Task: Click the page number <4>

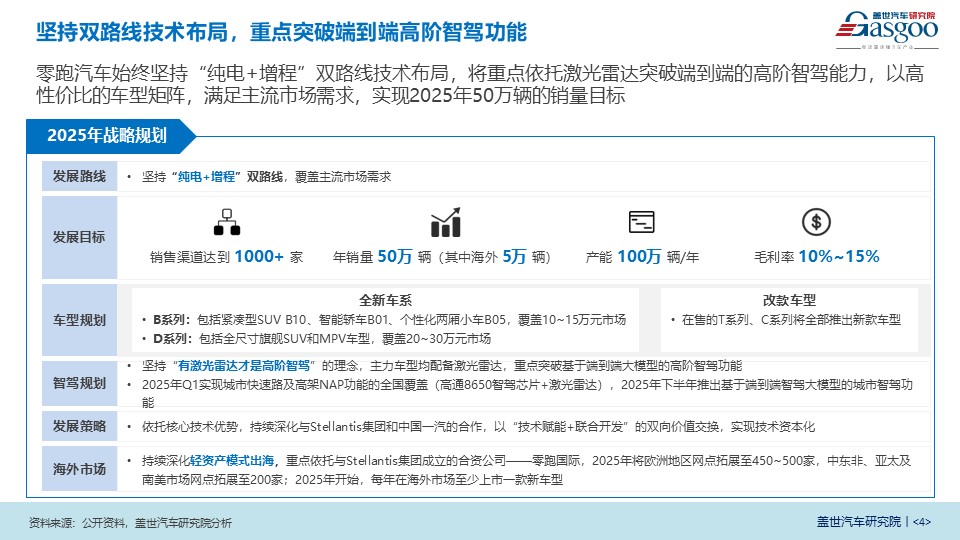Action: pos(922,522)
